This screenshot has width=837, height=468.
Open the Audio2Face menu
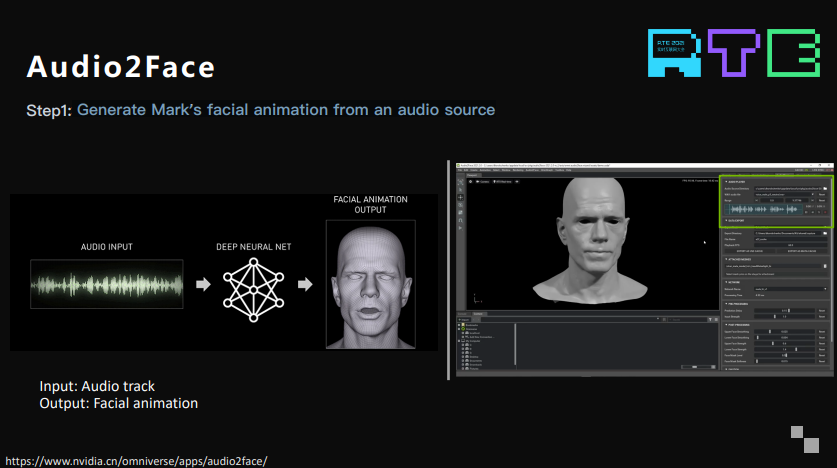pyautogui.click(x=532, y=170)
